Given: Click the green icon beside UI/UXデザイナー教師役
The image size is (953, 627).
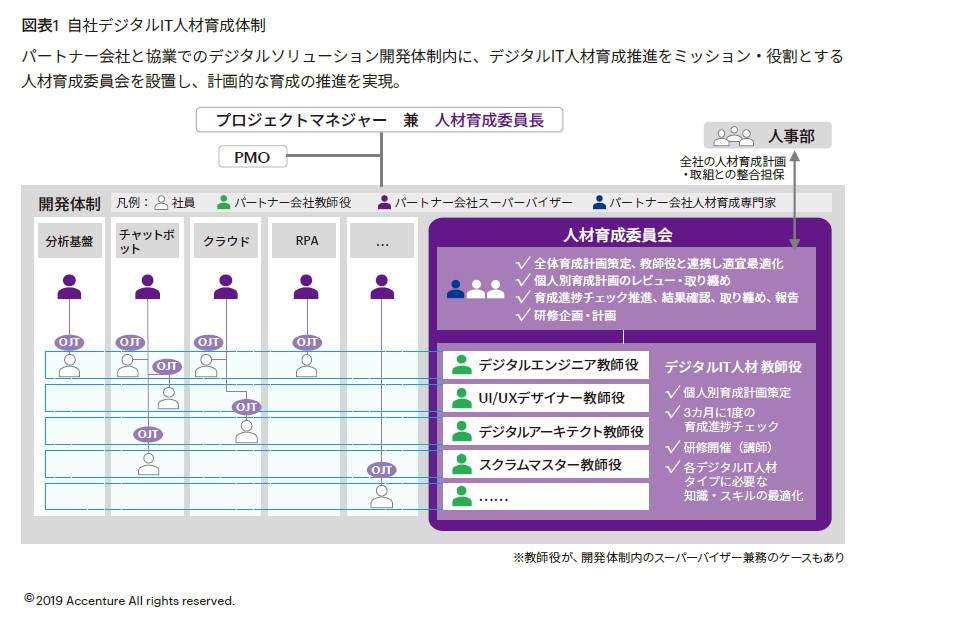Looking at the screenshot, I should 461,398.
